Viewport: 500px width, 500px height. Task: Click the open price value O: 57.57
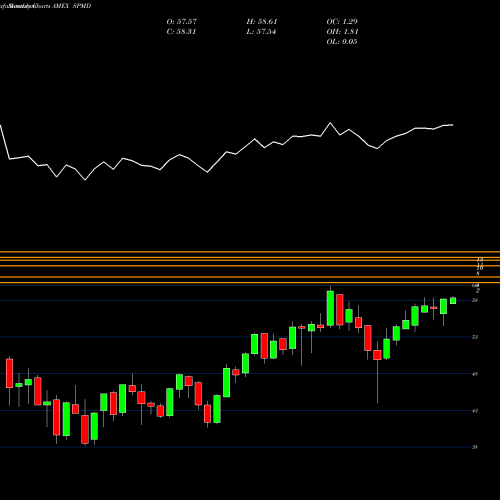pyautogui.click(x=182, y=22)
